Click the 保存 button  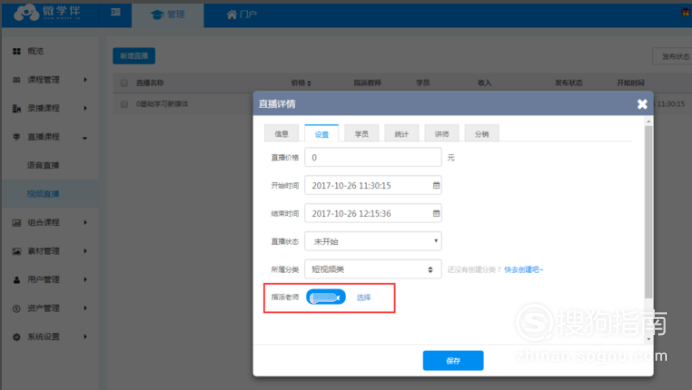pos(453,360)
